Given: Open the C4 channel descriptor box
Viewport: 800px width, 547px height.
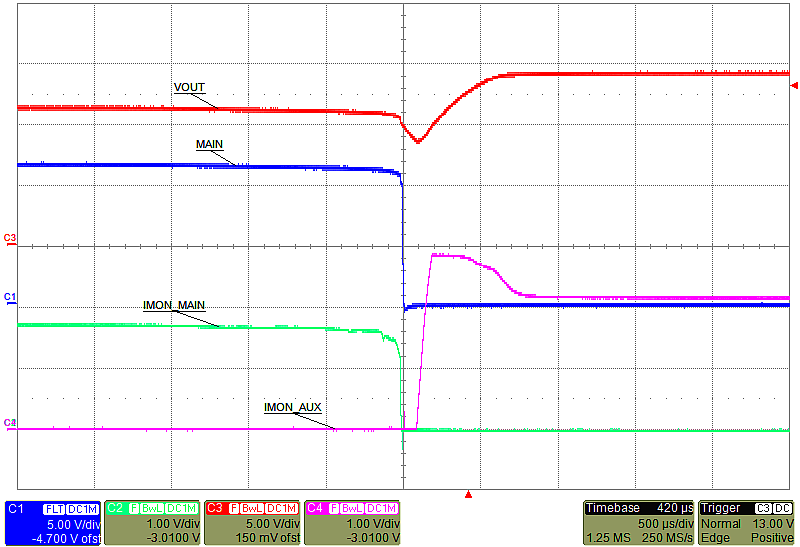Looking at the screenshot, I should (352, 523).
